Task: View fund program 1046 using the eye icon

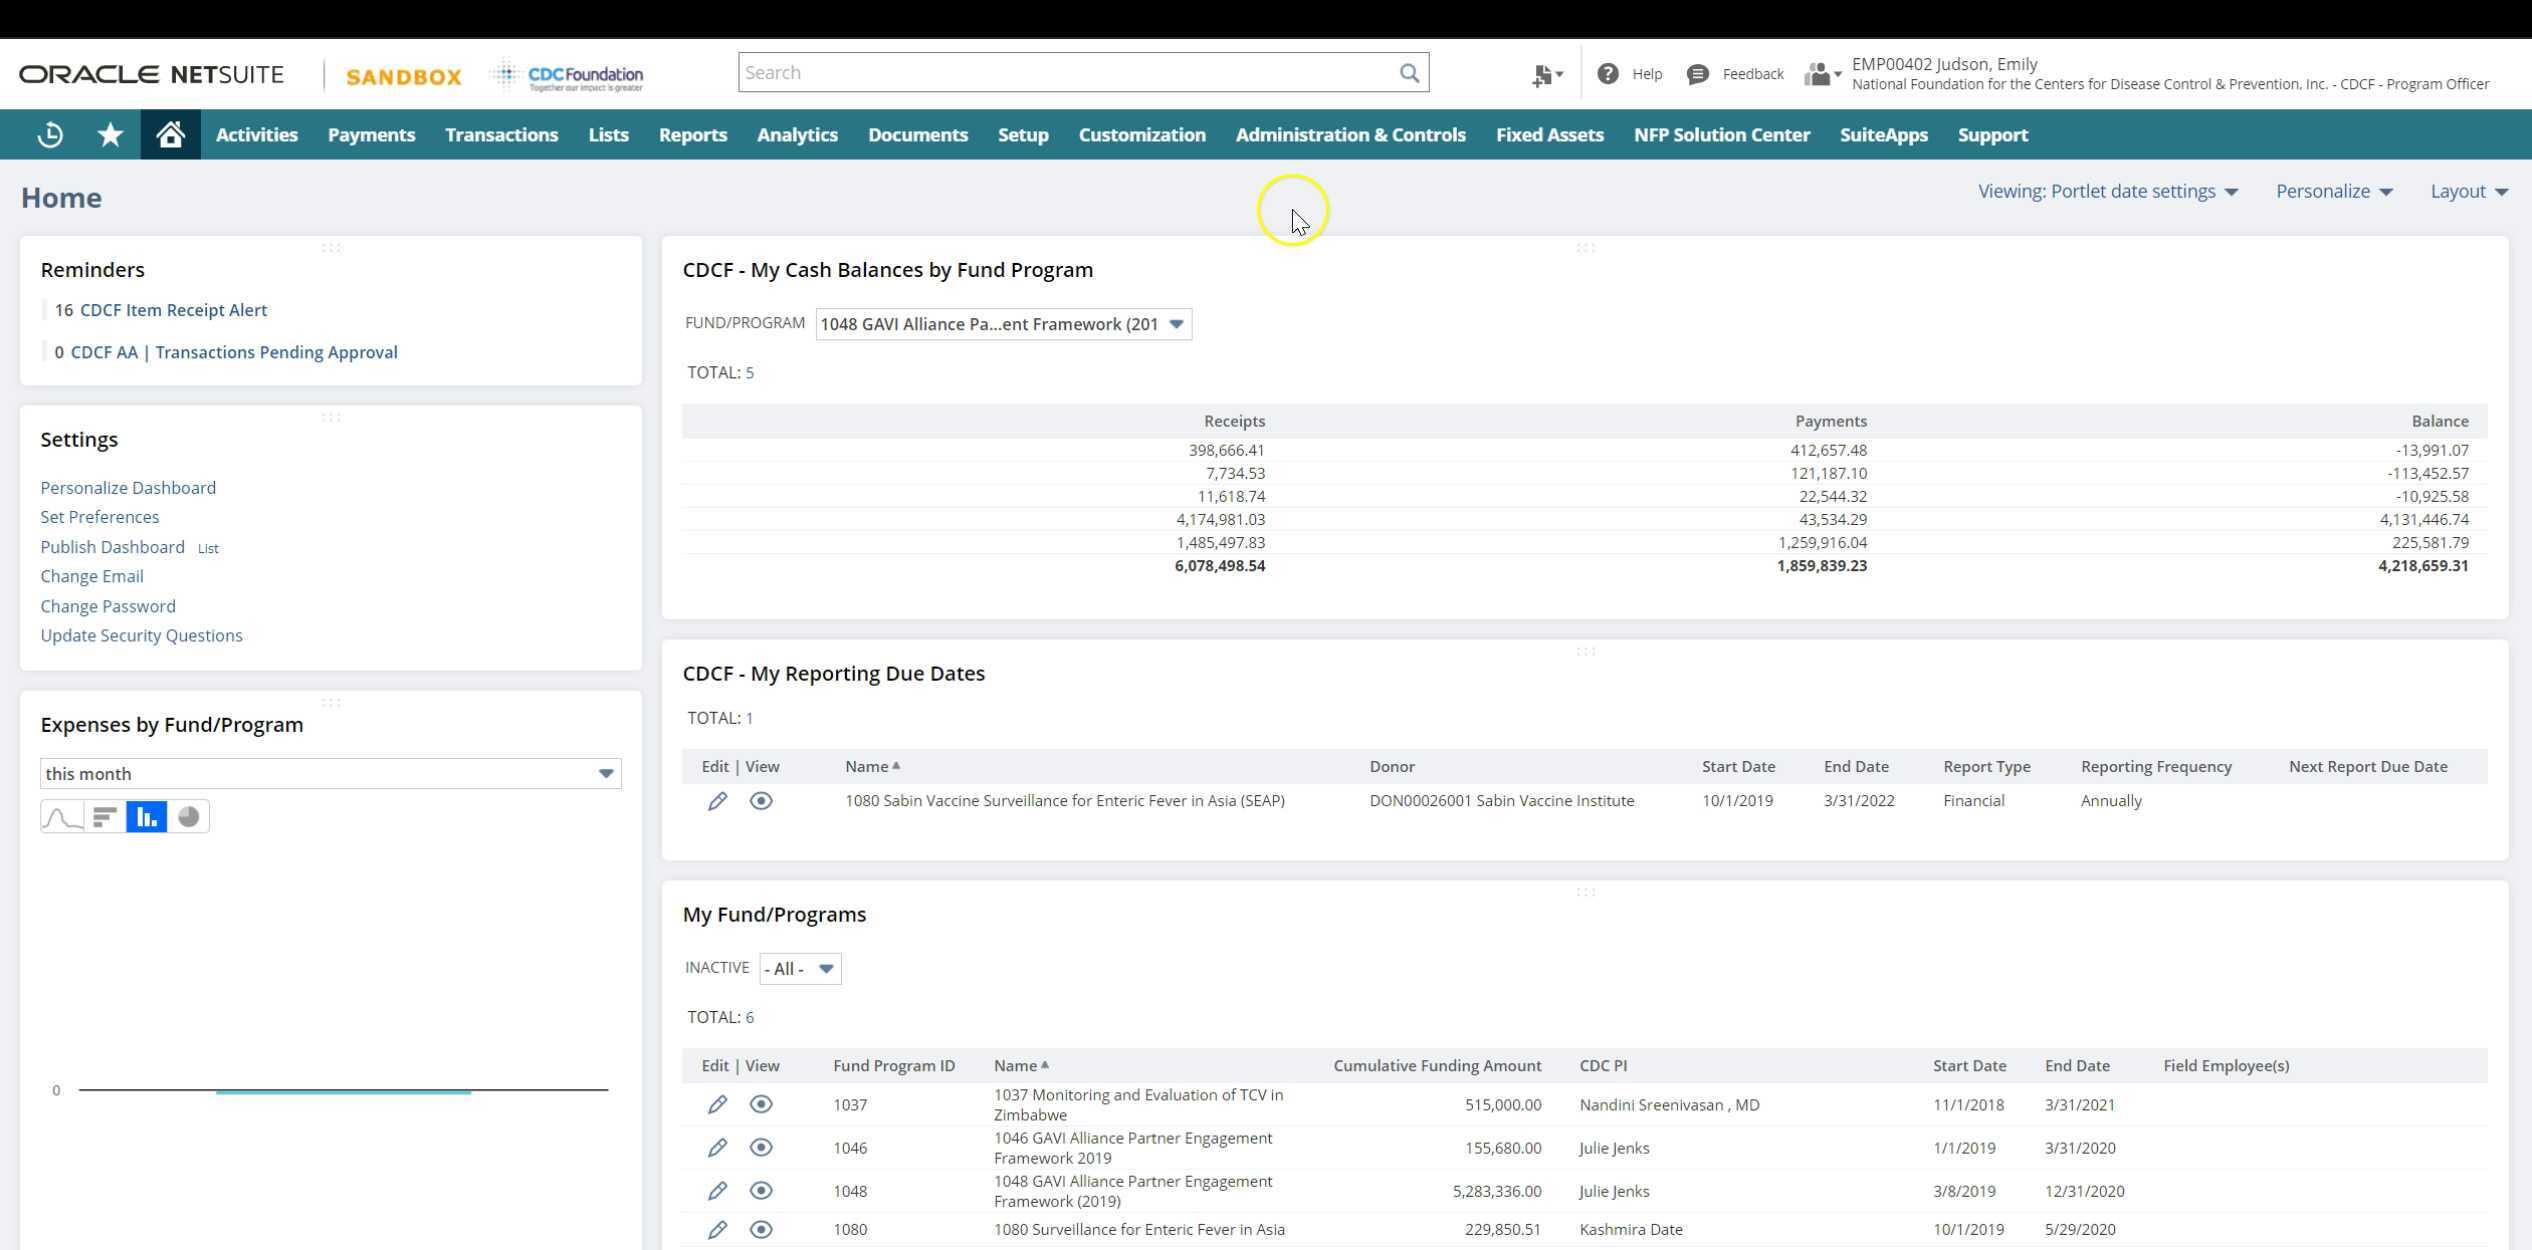Action: 761,1147
